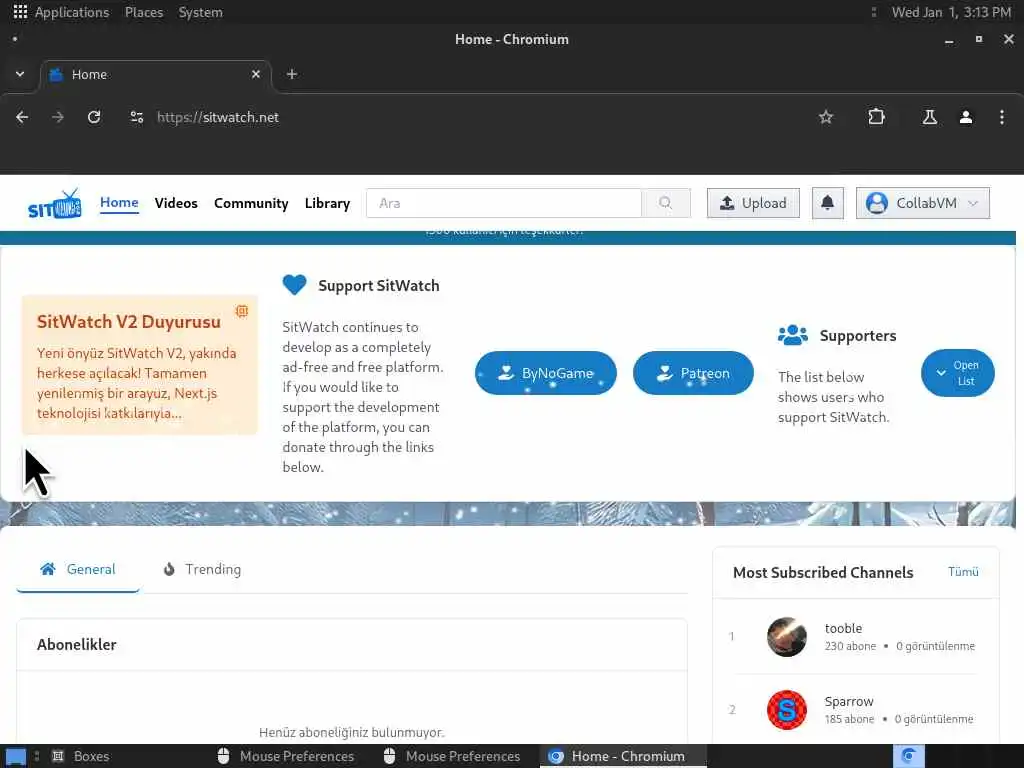Donate via the ByNoGame button
The height and width of the screenshot is (768, 1024).
[x=545, y=373]
